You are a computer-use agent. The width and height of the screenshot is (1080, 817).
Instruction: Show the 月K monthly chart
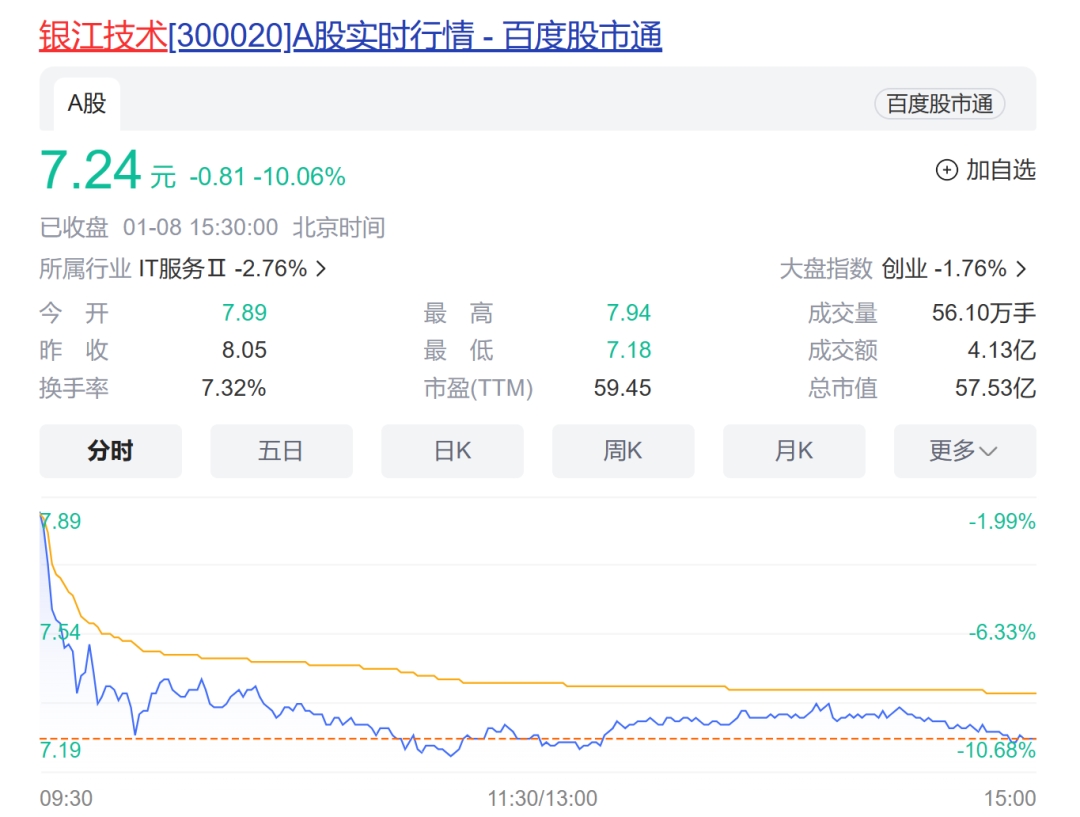[793, 451]
